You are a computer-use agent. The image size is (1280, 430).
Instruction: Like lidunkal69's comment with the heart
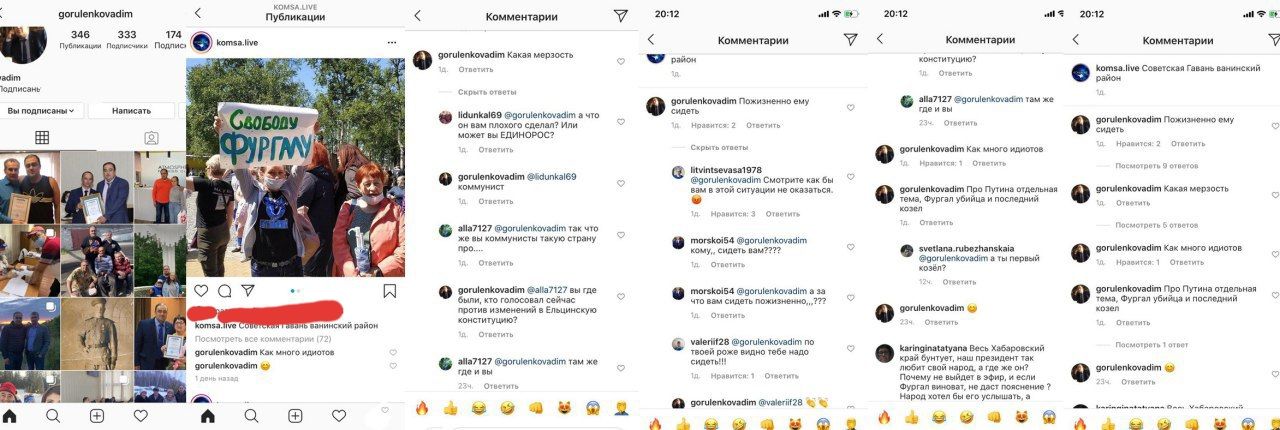click(621, 122)
